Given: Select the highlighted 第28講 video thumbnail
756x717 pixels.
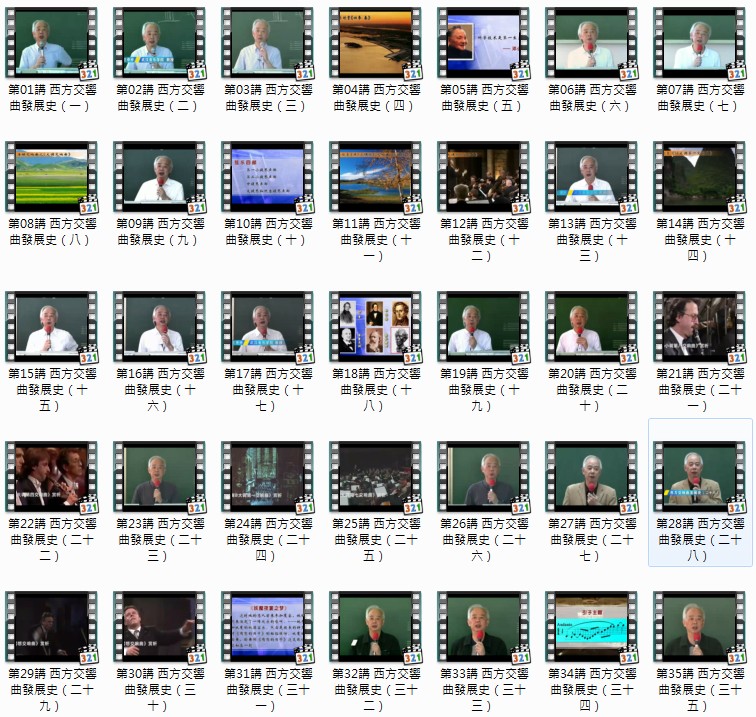Looking at the screenshot, I should (699, 477).
